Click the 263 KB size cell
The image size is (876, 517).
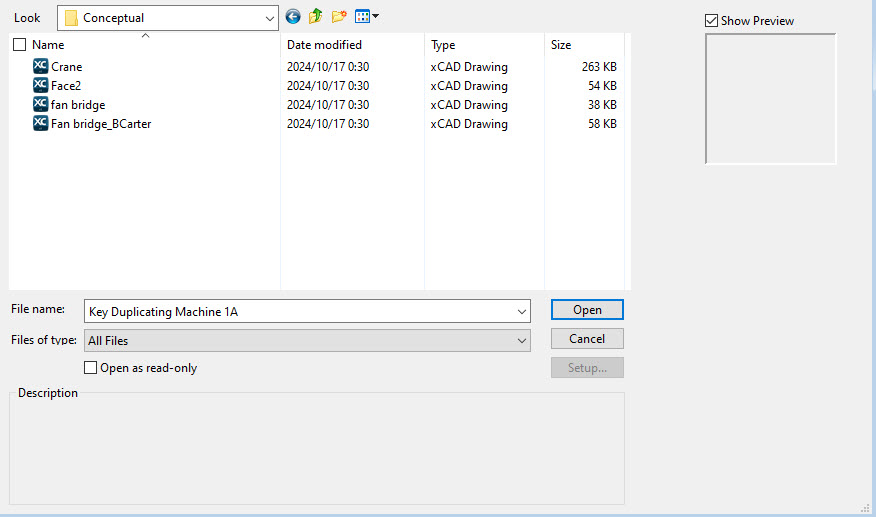(599, 67)
